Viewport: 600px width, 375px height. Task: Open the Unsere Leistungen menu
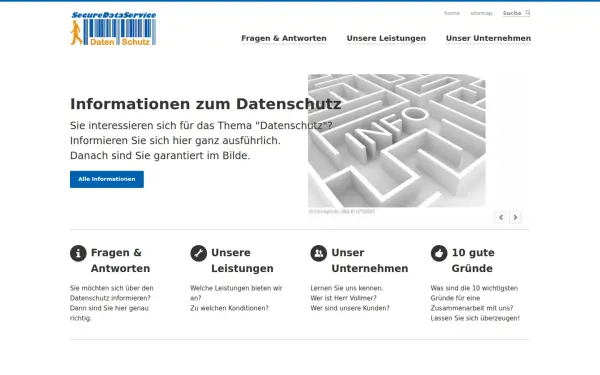[386, 38]
